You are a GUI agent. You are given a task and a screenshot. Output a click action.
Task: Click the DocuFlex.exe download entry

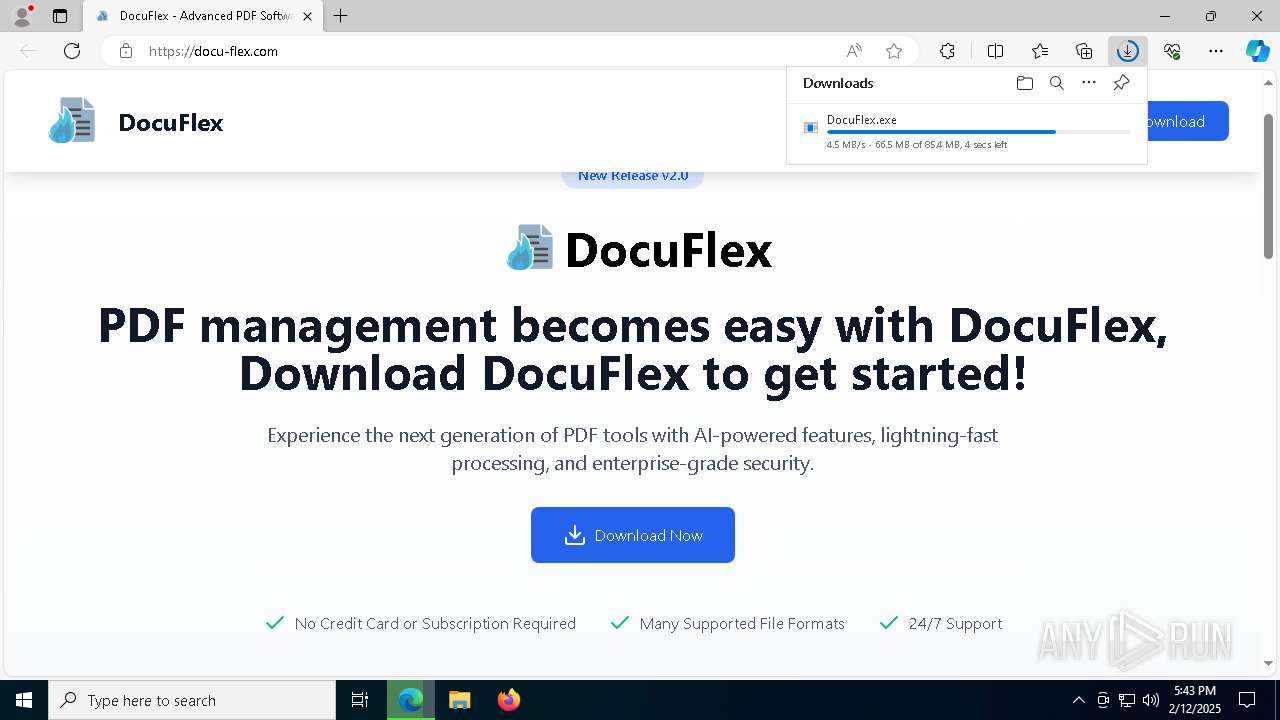tap(967, 132)
